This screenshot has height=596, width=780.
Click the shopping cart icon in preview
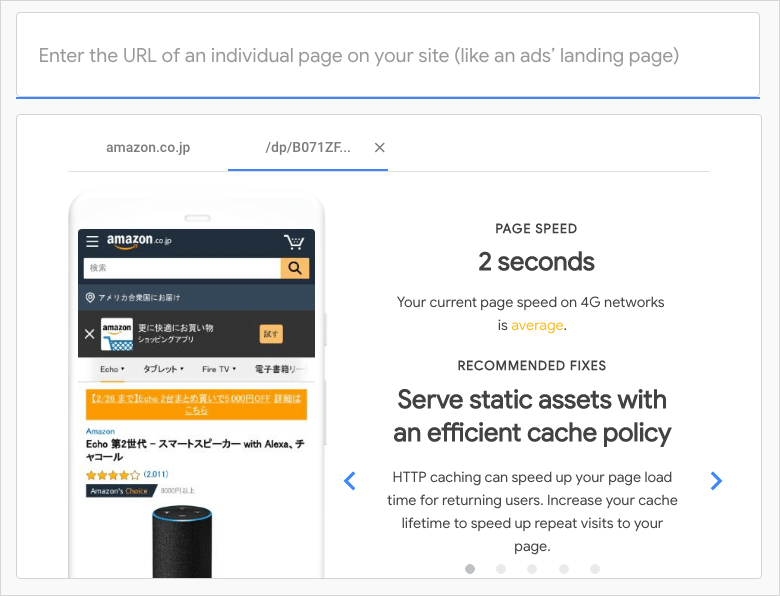pos(294,242)
